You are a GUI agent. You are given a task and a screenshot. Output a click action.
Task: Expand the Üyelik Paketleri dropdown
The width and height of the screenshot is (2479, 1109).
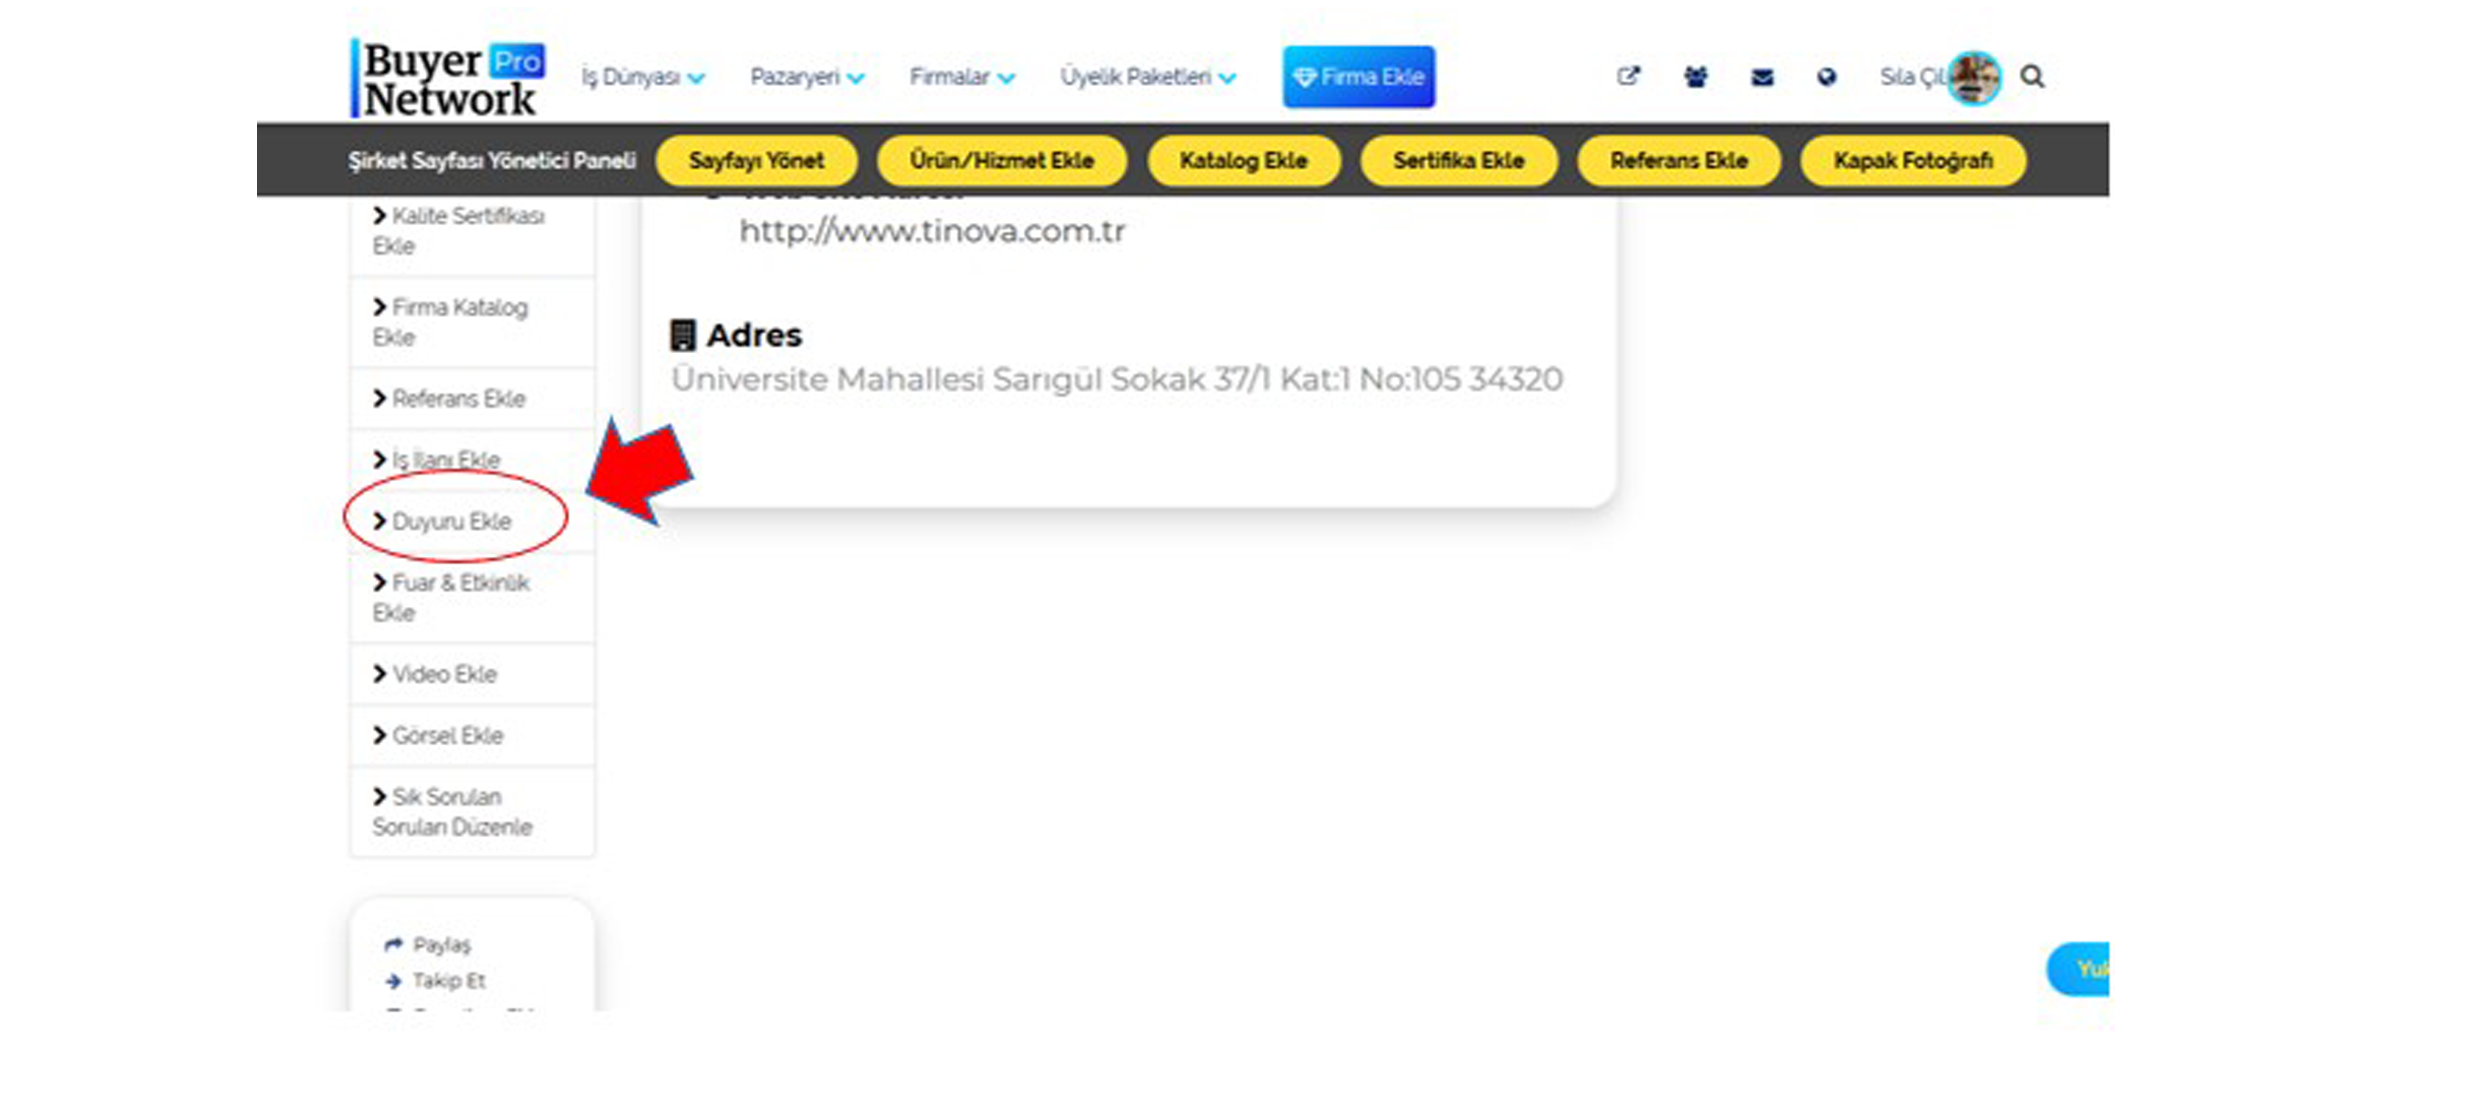pos(1148,77)
